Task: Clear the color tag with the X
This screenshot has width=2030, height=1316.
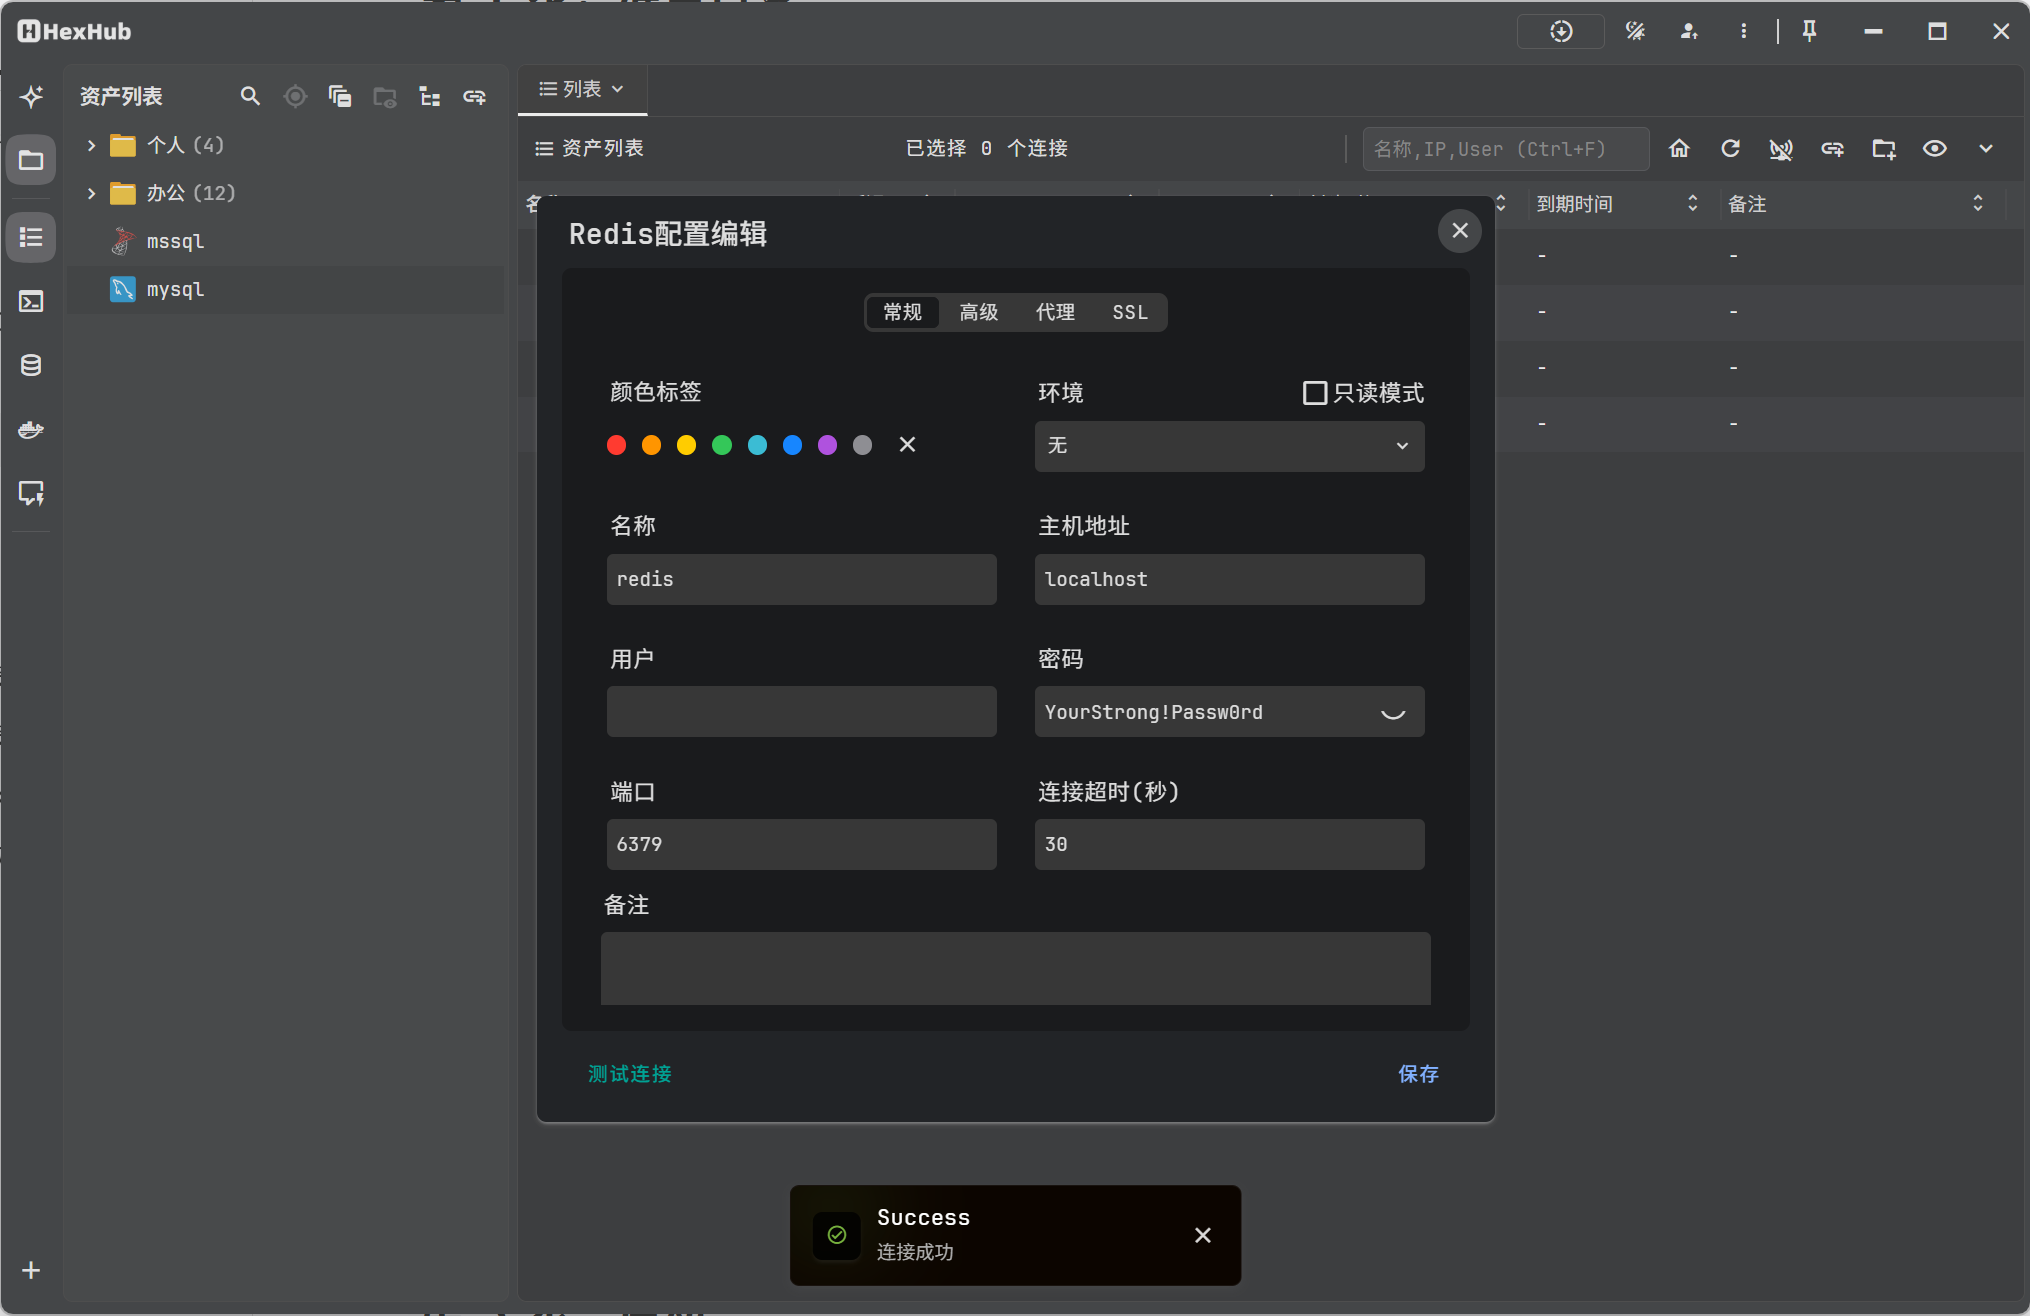Action: [907, 444]
